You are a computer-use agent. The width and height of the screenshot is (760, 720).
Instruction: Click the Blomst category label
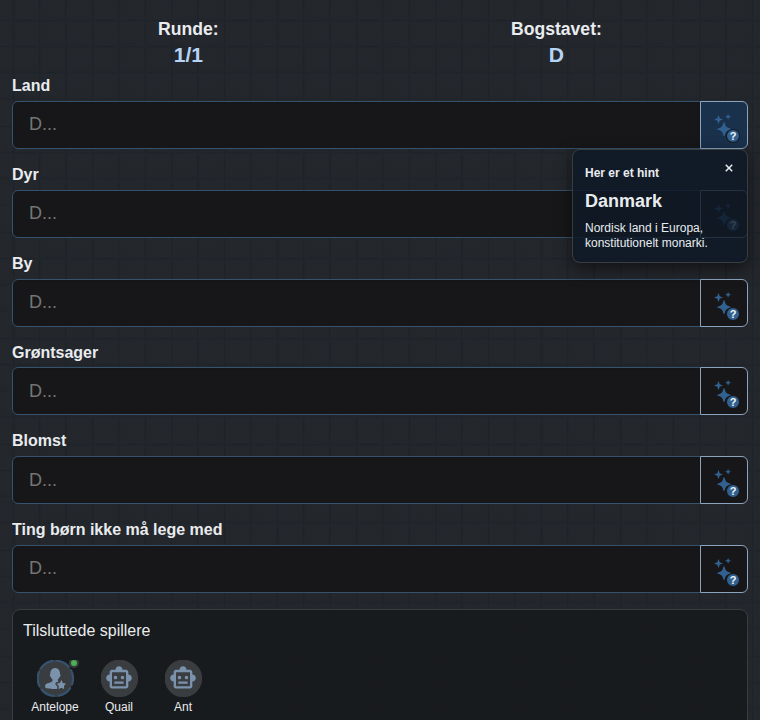(39, 441)
